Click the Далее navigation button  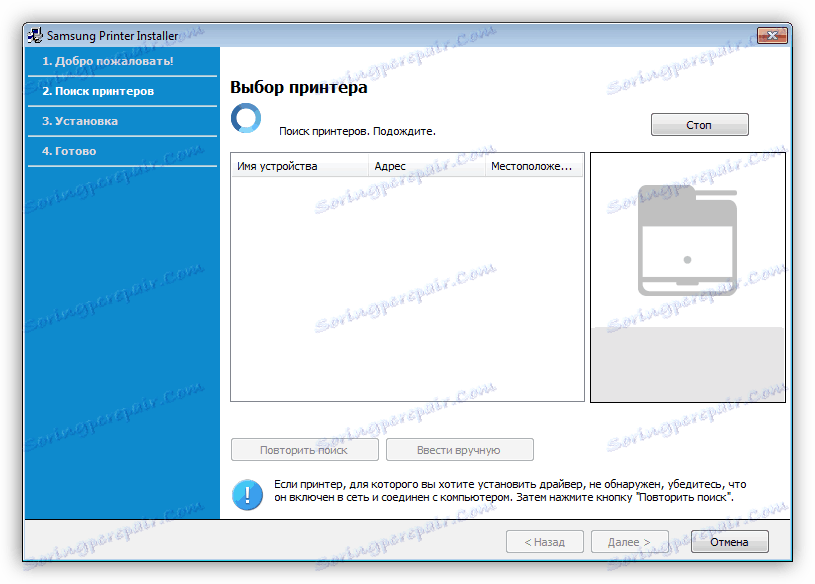pos(629,541)
